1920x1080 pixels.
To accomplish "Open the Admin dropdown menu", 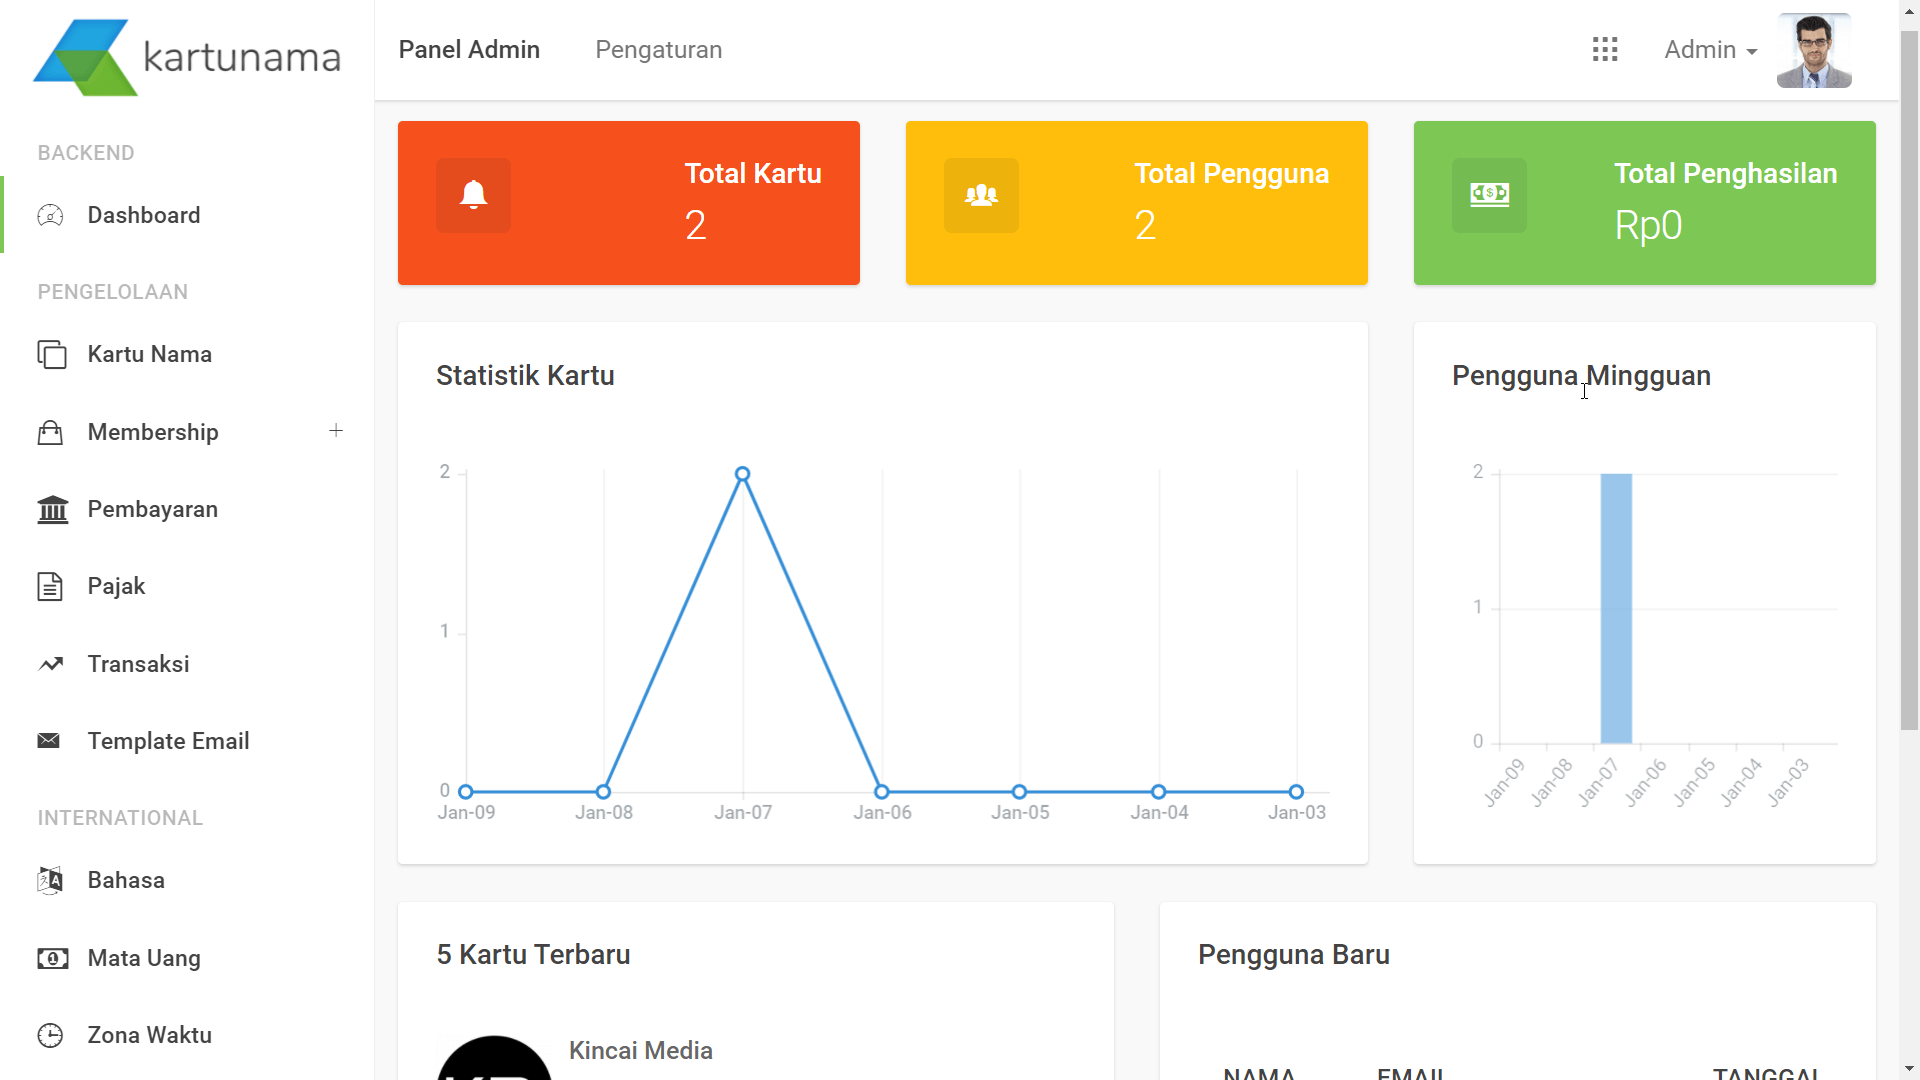I will (1710, 50).
